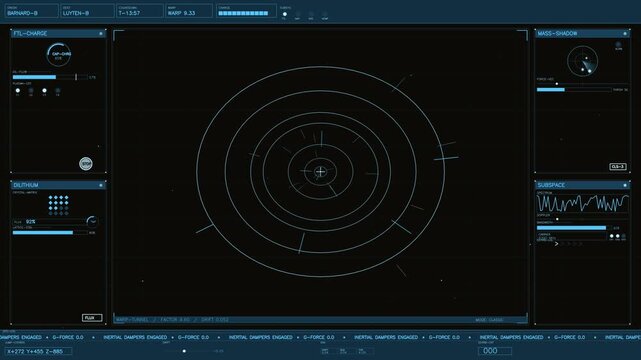Click the mass-shadow force-vec slider knob

556,84
